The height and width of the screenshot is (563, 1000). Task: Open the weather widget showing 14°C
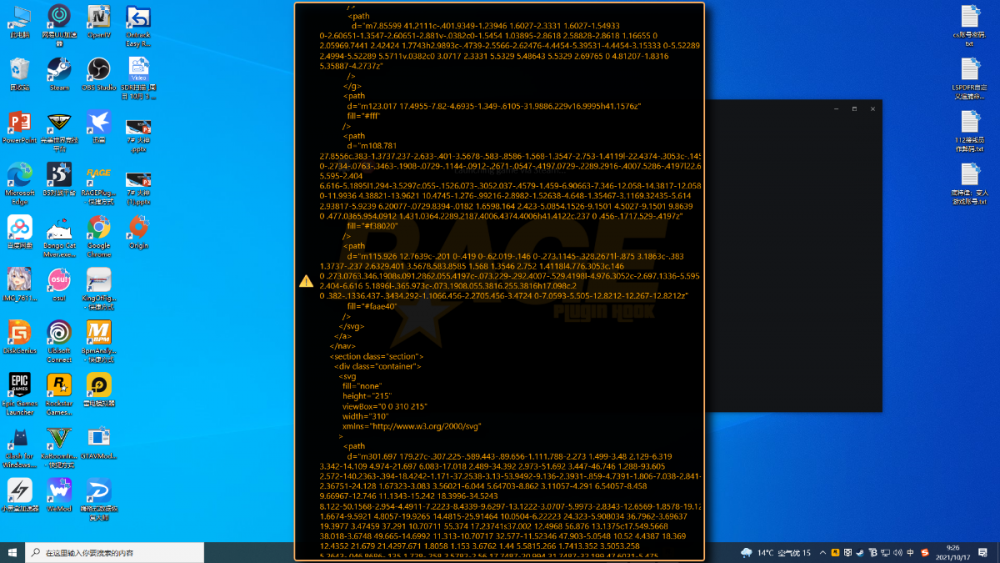click(776, 553)
